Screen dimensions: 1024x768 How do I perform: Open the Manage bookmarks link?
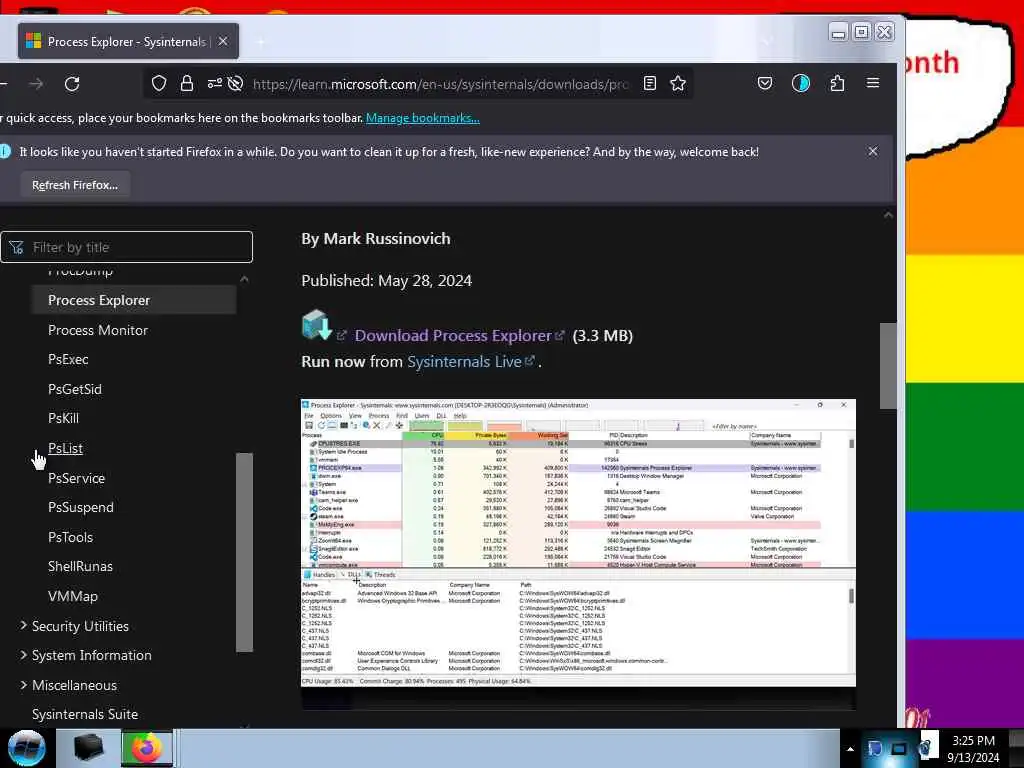click(423, 118)
